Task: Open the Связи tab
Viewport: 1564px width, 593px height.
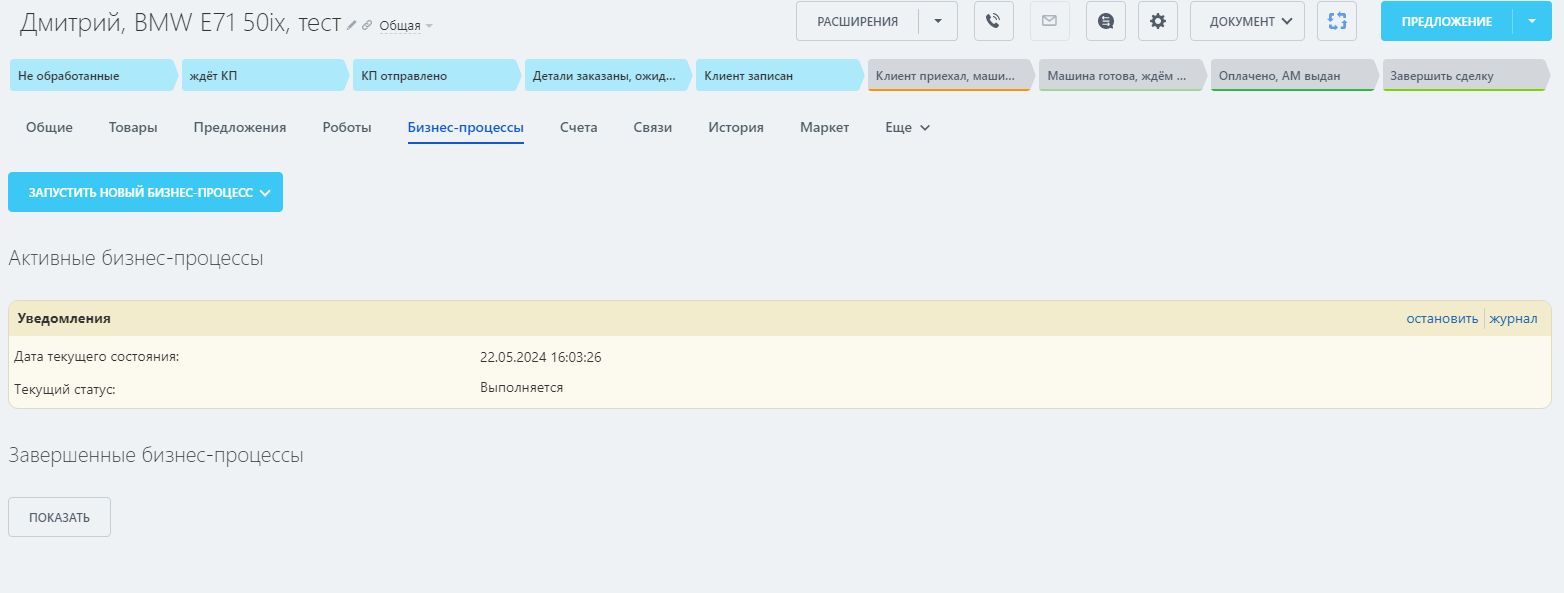Action: pyautogui.click(x=653, y=128)
